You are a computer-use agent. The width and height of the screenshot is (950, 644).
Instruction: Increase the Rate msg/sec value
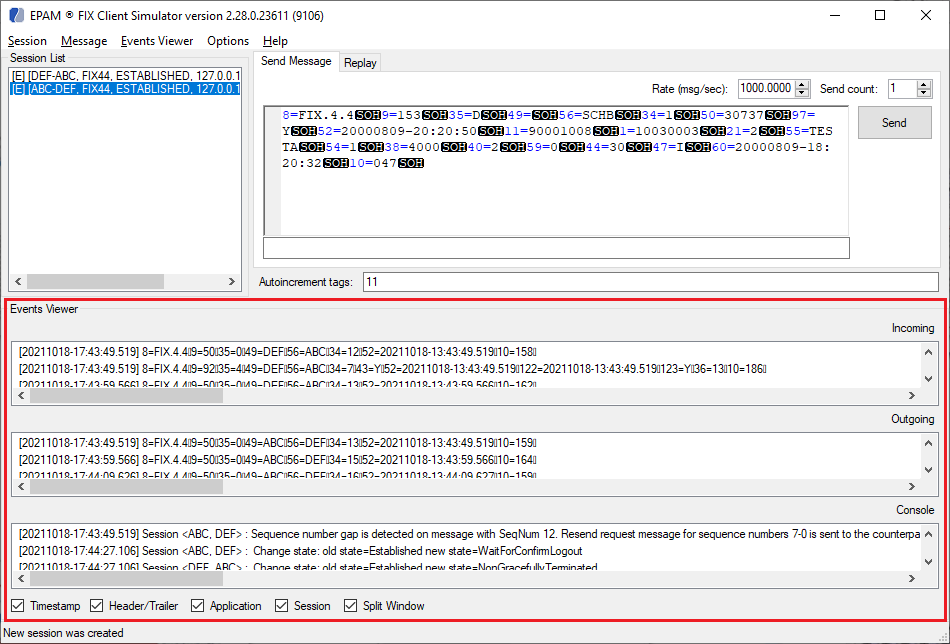click(x=802, y=85)
